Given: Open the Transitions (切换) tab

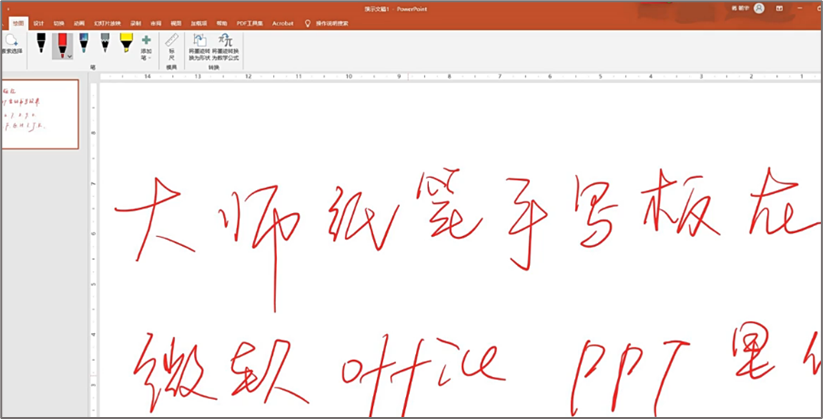Looking at the screenshot, I should click(58, 24).
